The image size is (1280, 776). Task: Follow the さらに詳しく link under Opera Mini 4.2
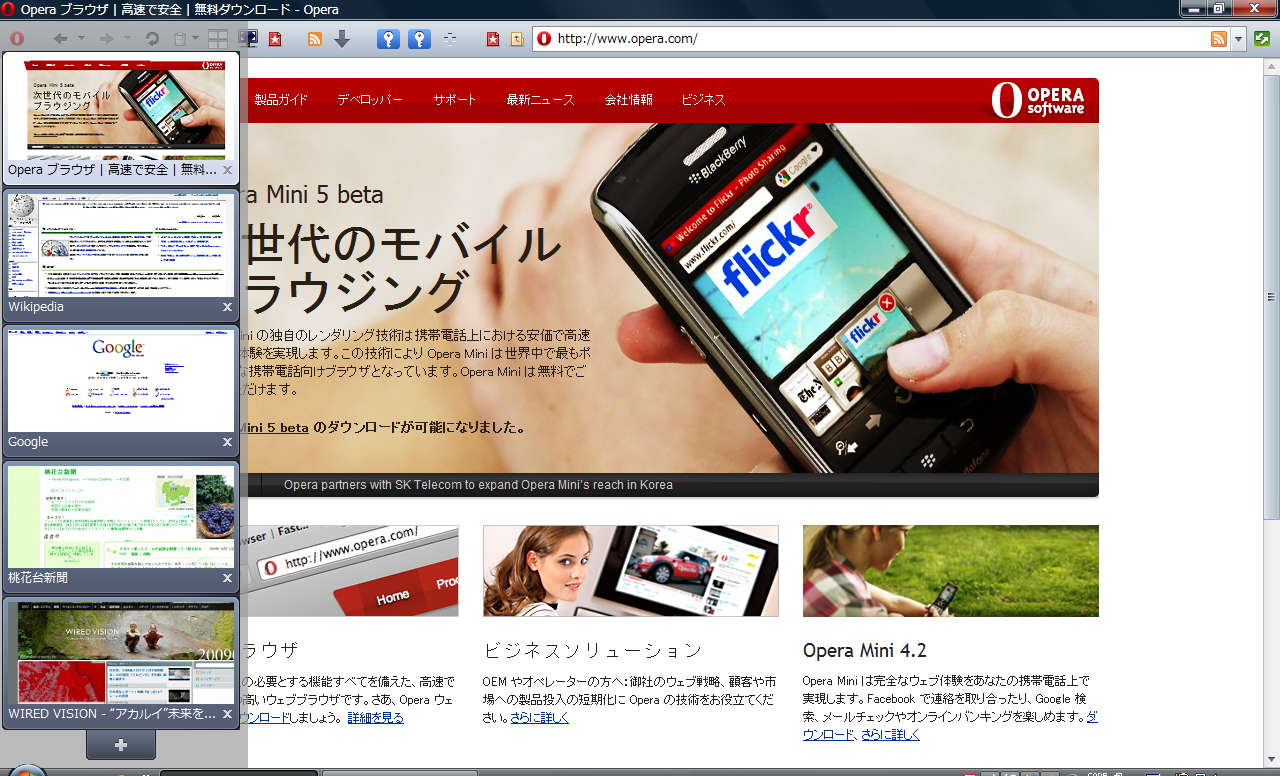pyautogui.click(x=890, y=735)
